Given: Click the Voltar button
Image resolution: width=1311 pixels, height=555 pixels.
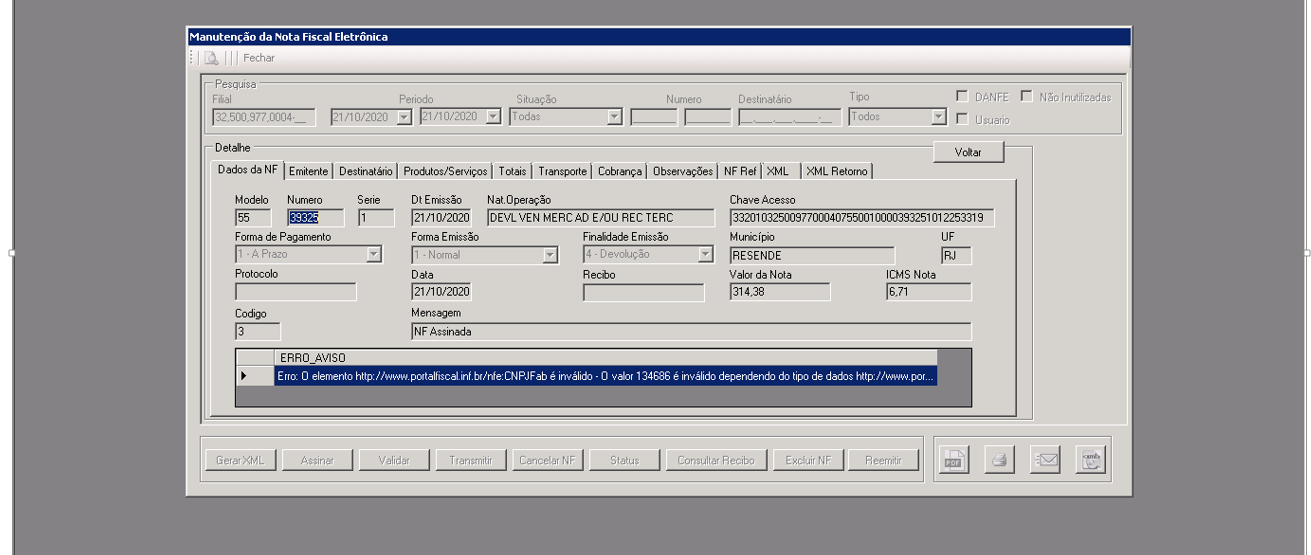Looking at the screenshot, I should point(967,152).
